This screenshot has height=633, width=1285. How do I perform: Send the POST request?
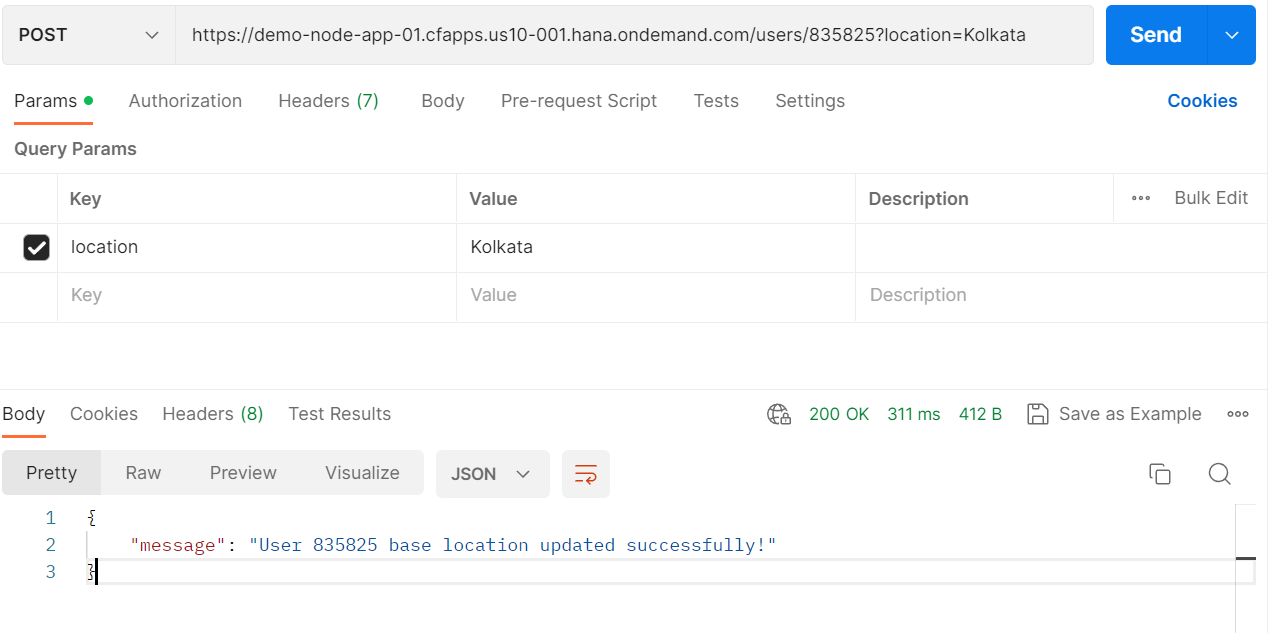click(x=1154, y=34)
